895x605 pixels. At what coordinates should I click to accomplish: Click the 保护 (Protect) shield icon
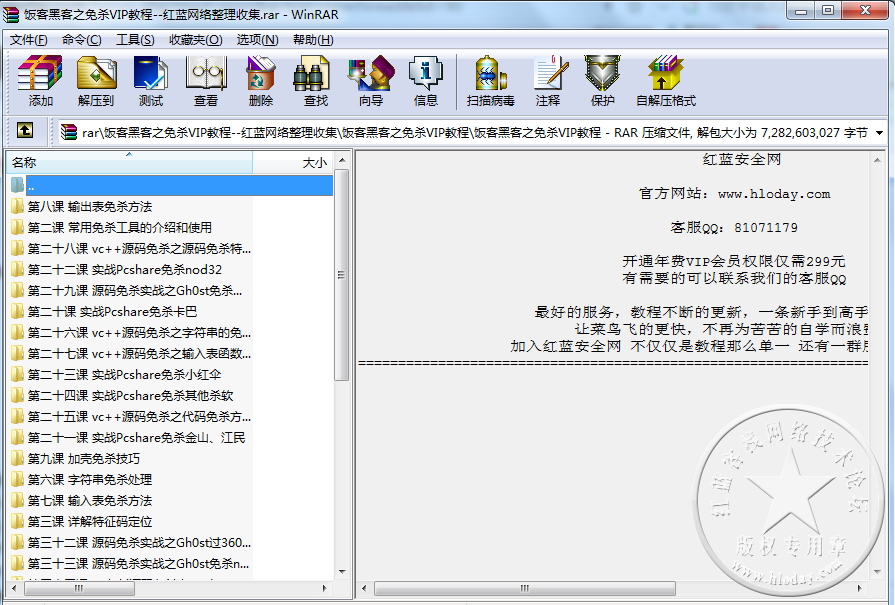click(603, 80)
